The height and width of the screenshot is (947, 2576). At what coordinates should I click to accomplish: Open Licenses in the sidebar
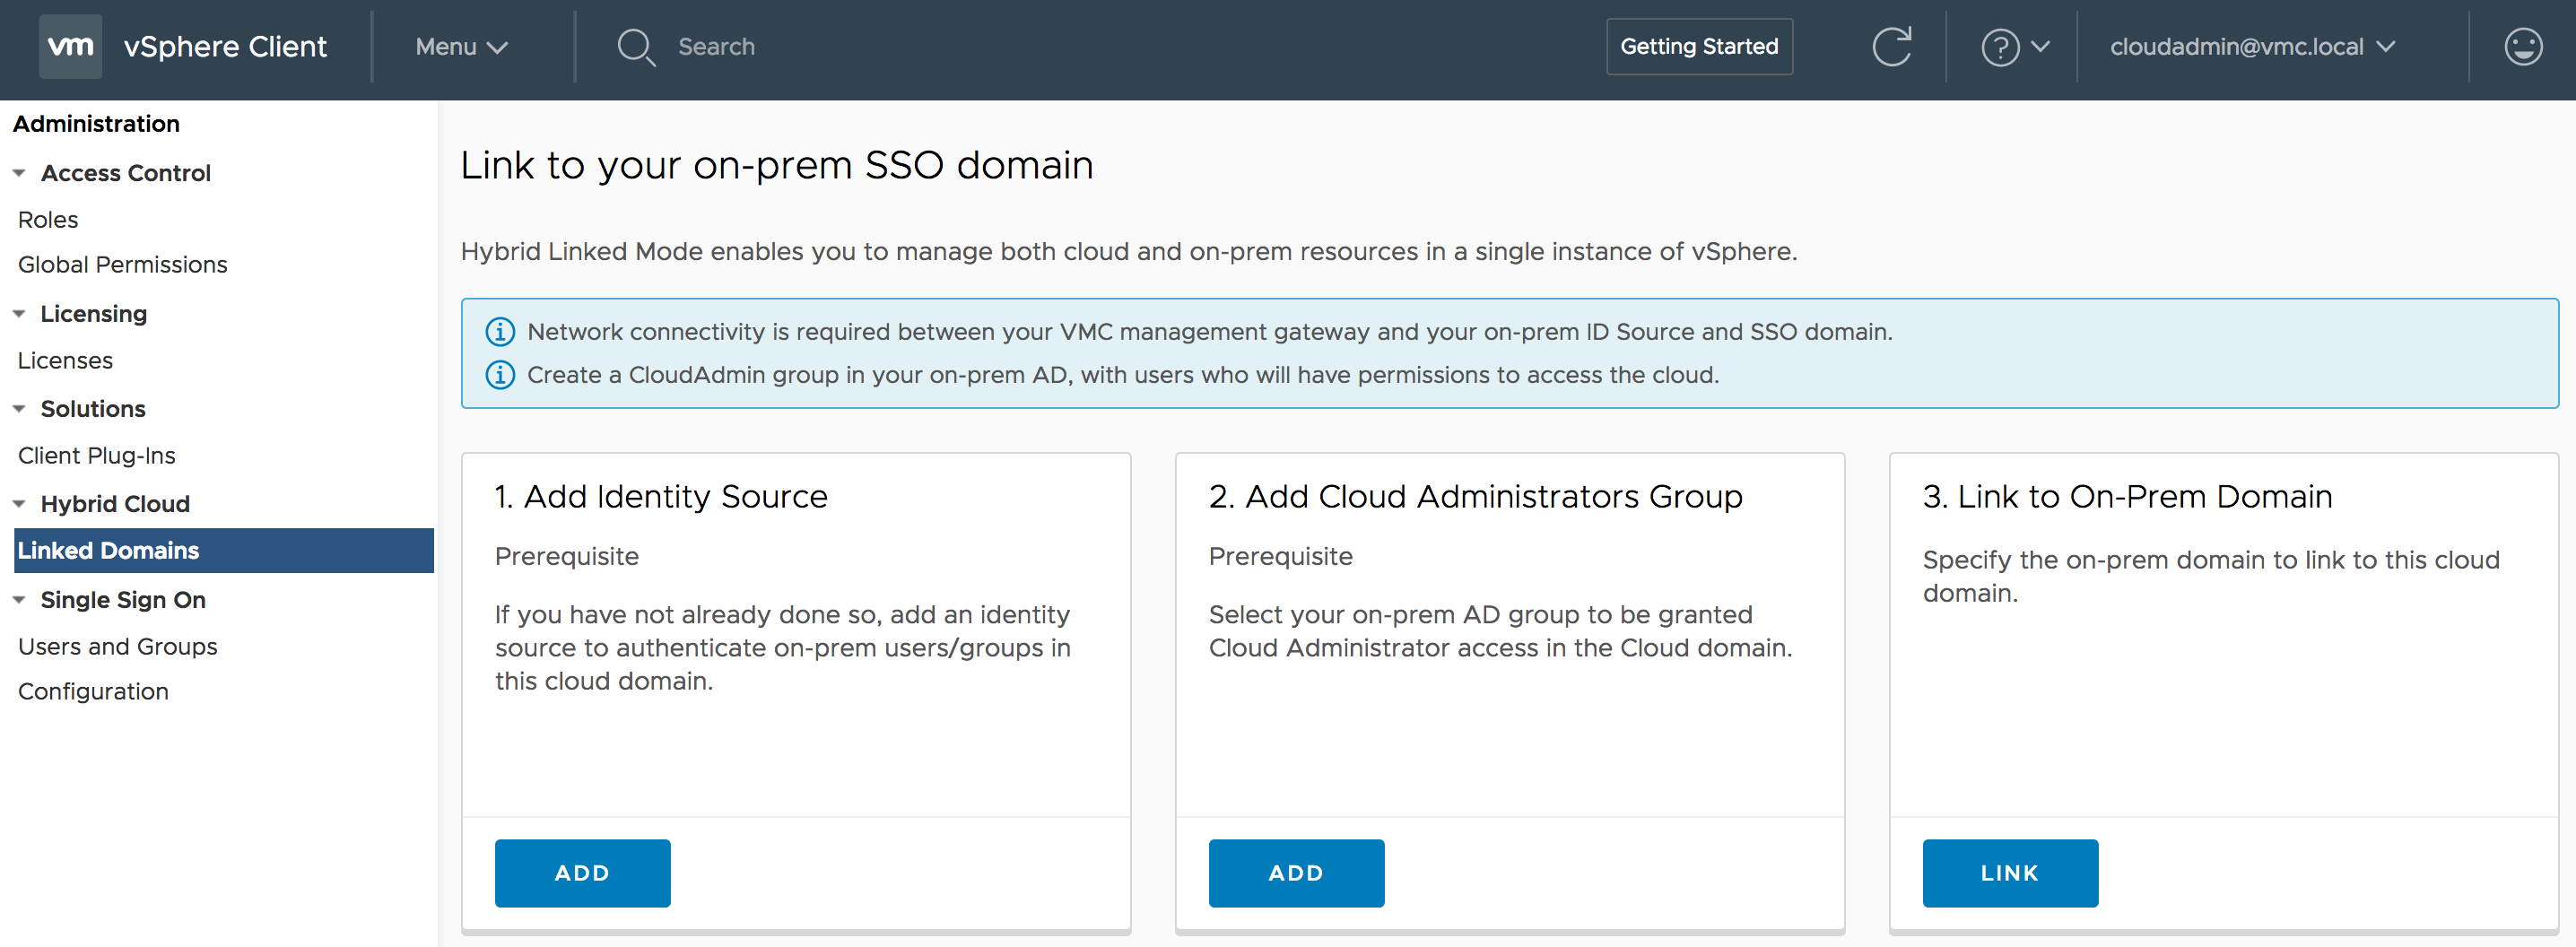click(65, 361)
